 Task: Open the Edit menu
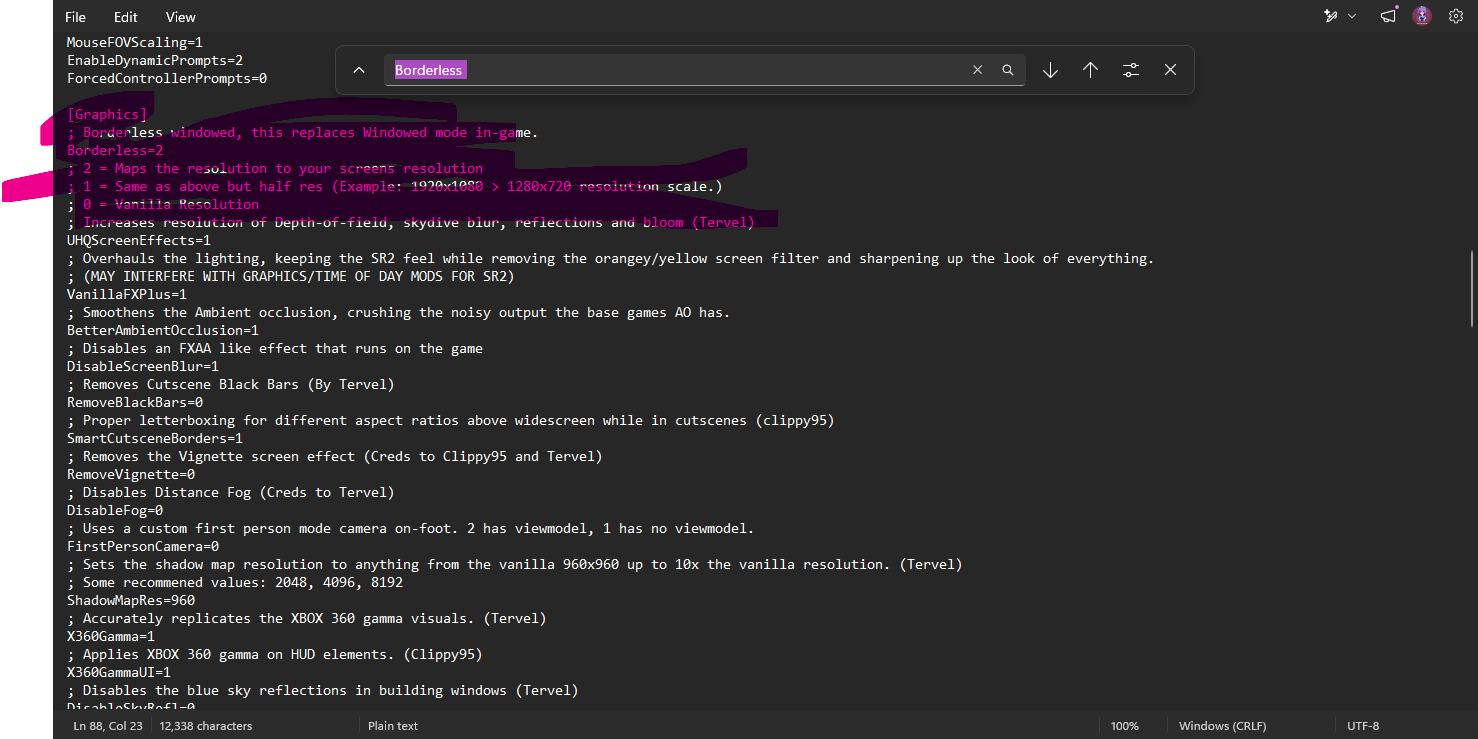coord(126,17)
